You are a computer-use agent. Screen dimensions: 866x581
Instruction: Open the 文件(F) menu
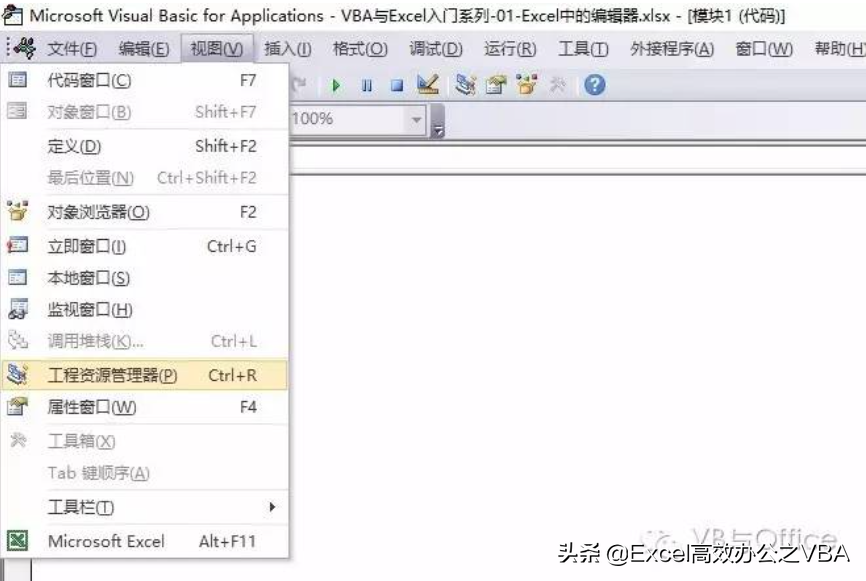(x=72, y=49)
